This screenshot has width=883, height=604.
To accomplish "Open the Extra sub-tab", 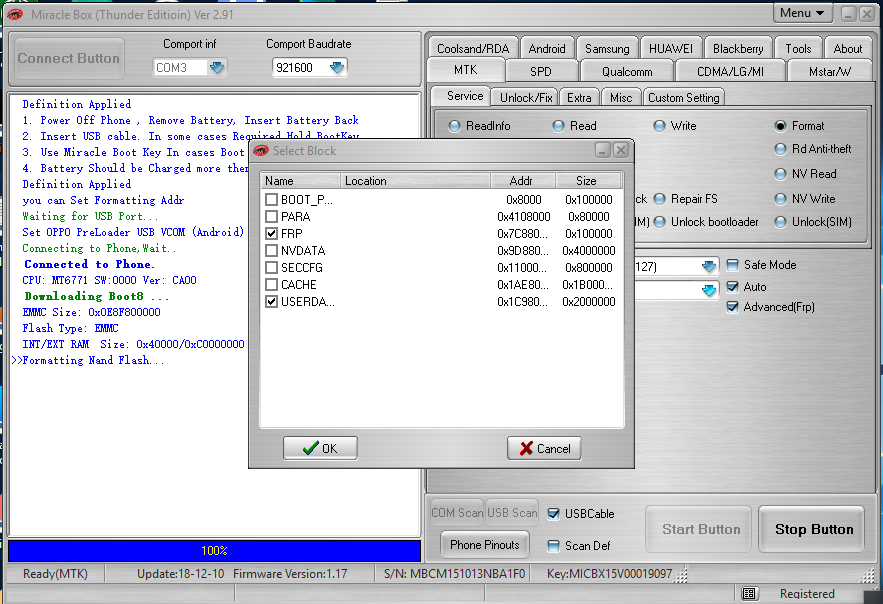I will (579, 97).
